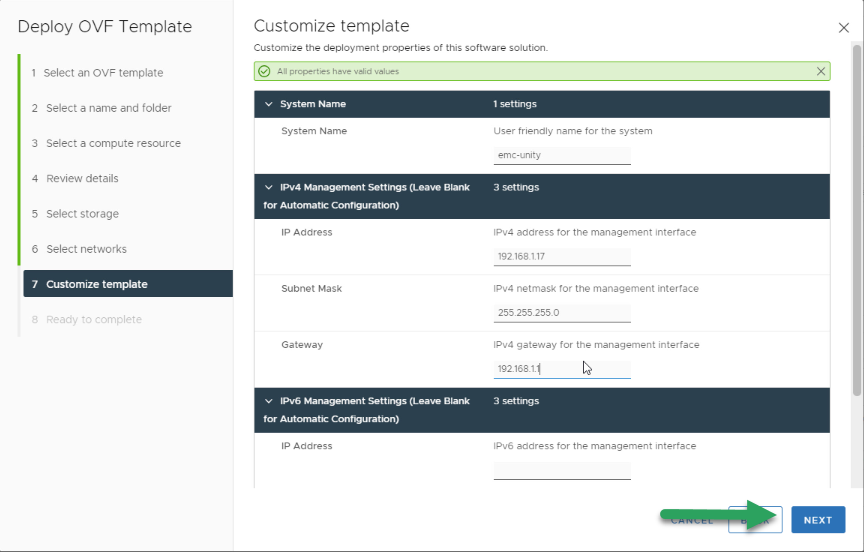Select step 7 Customize template
864x552 pixels.
(x=128, y=284)
